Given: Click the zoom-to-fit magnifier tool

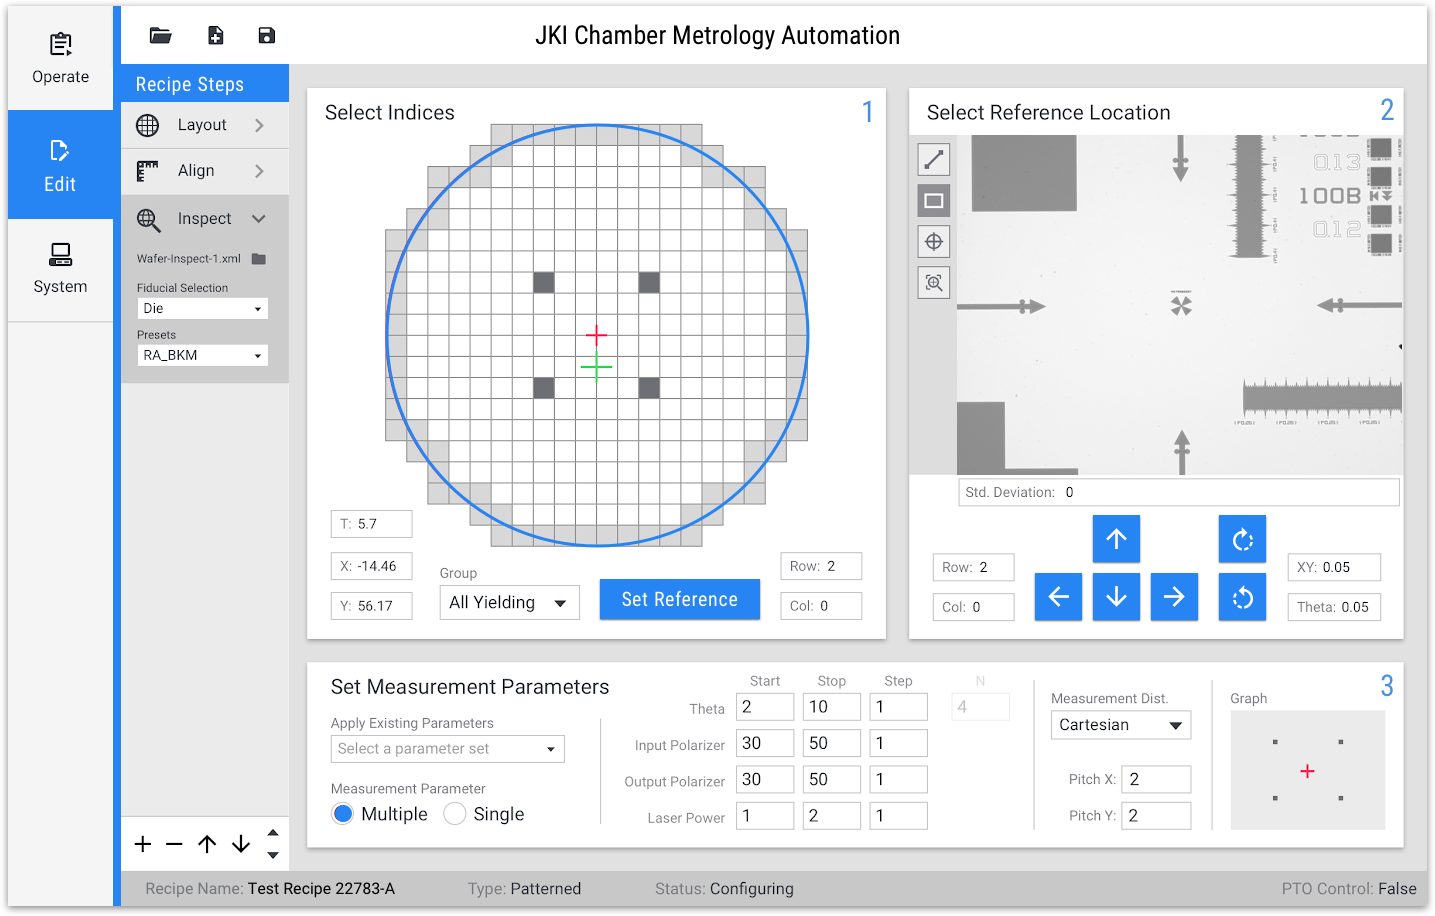Looking at the screenshot, I should 934,283.
